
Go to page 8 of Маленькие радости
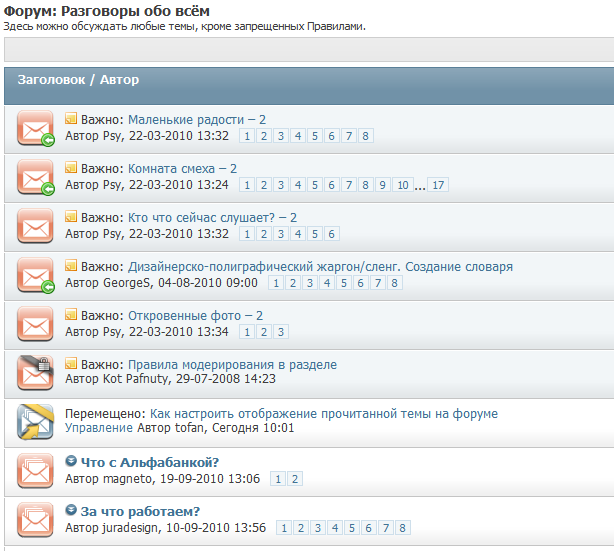(365, 136)
